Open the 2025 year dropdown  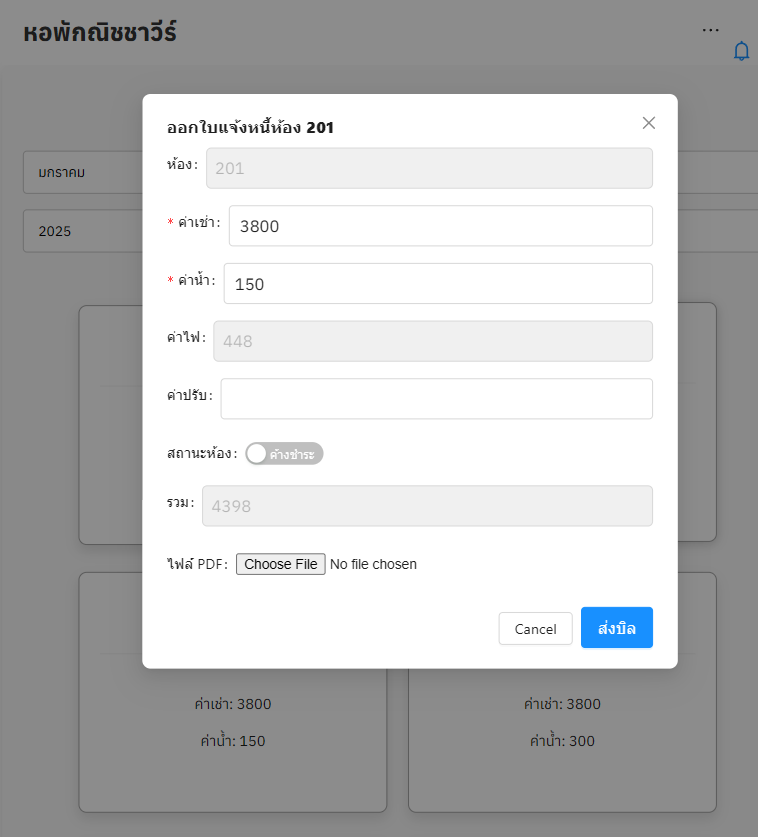click(82, 231)
